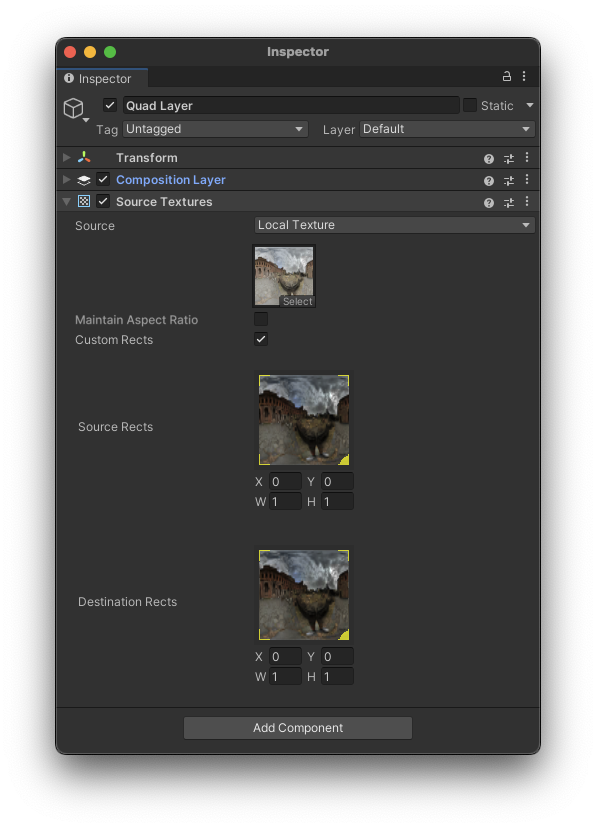Click the Source Textures component title
Image resolution: width=596 pixels, height=828 pixels.
(164, 202)
